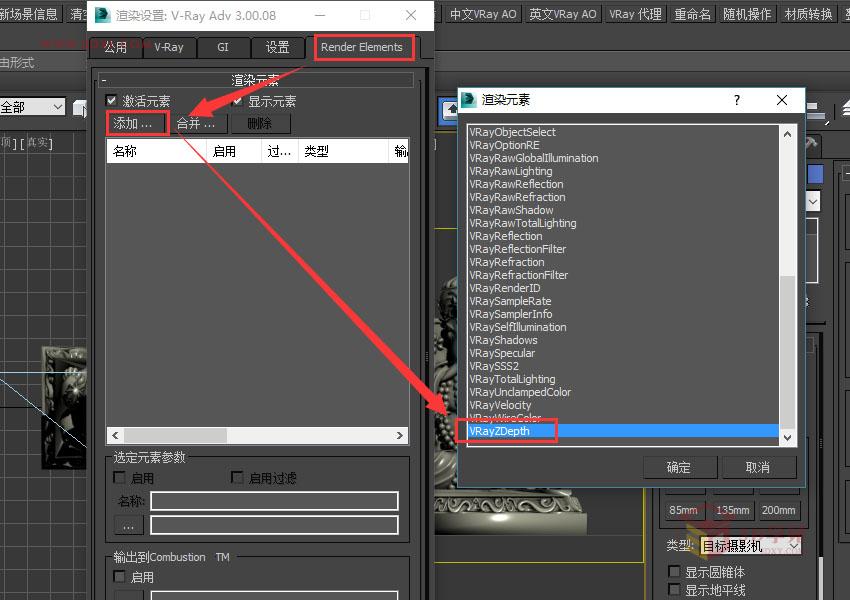The image size is (850, 600).
Task: Click 确定 to confirm VRayZDepth selection
Action: (680, 467)
